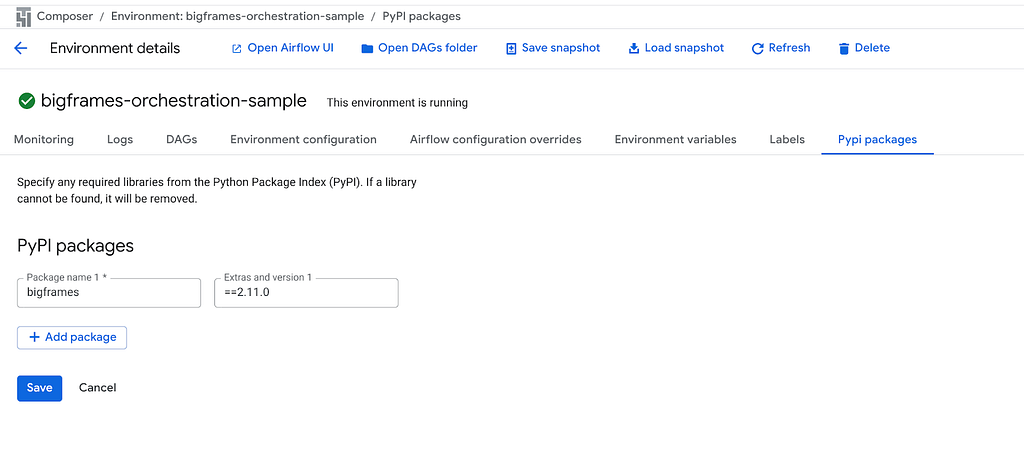Focus the Package name 1 field
Image resolution: width=1024 pixels, height=460 pixels.
pos(109,293)
